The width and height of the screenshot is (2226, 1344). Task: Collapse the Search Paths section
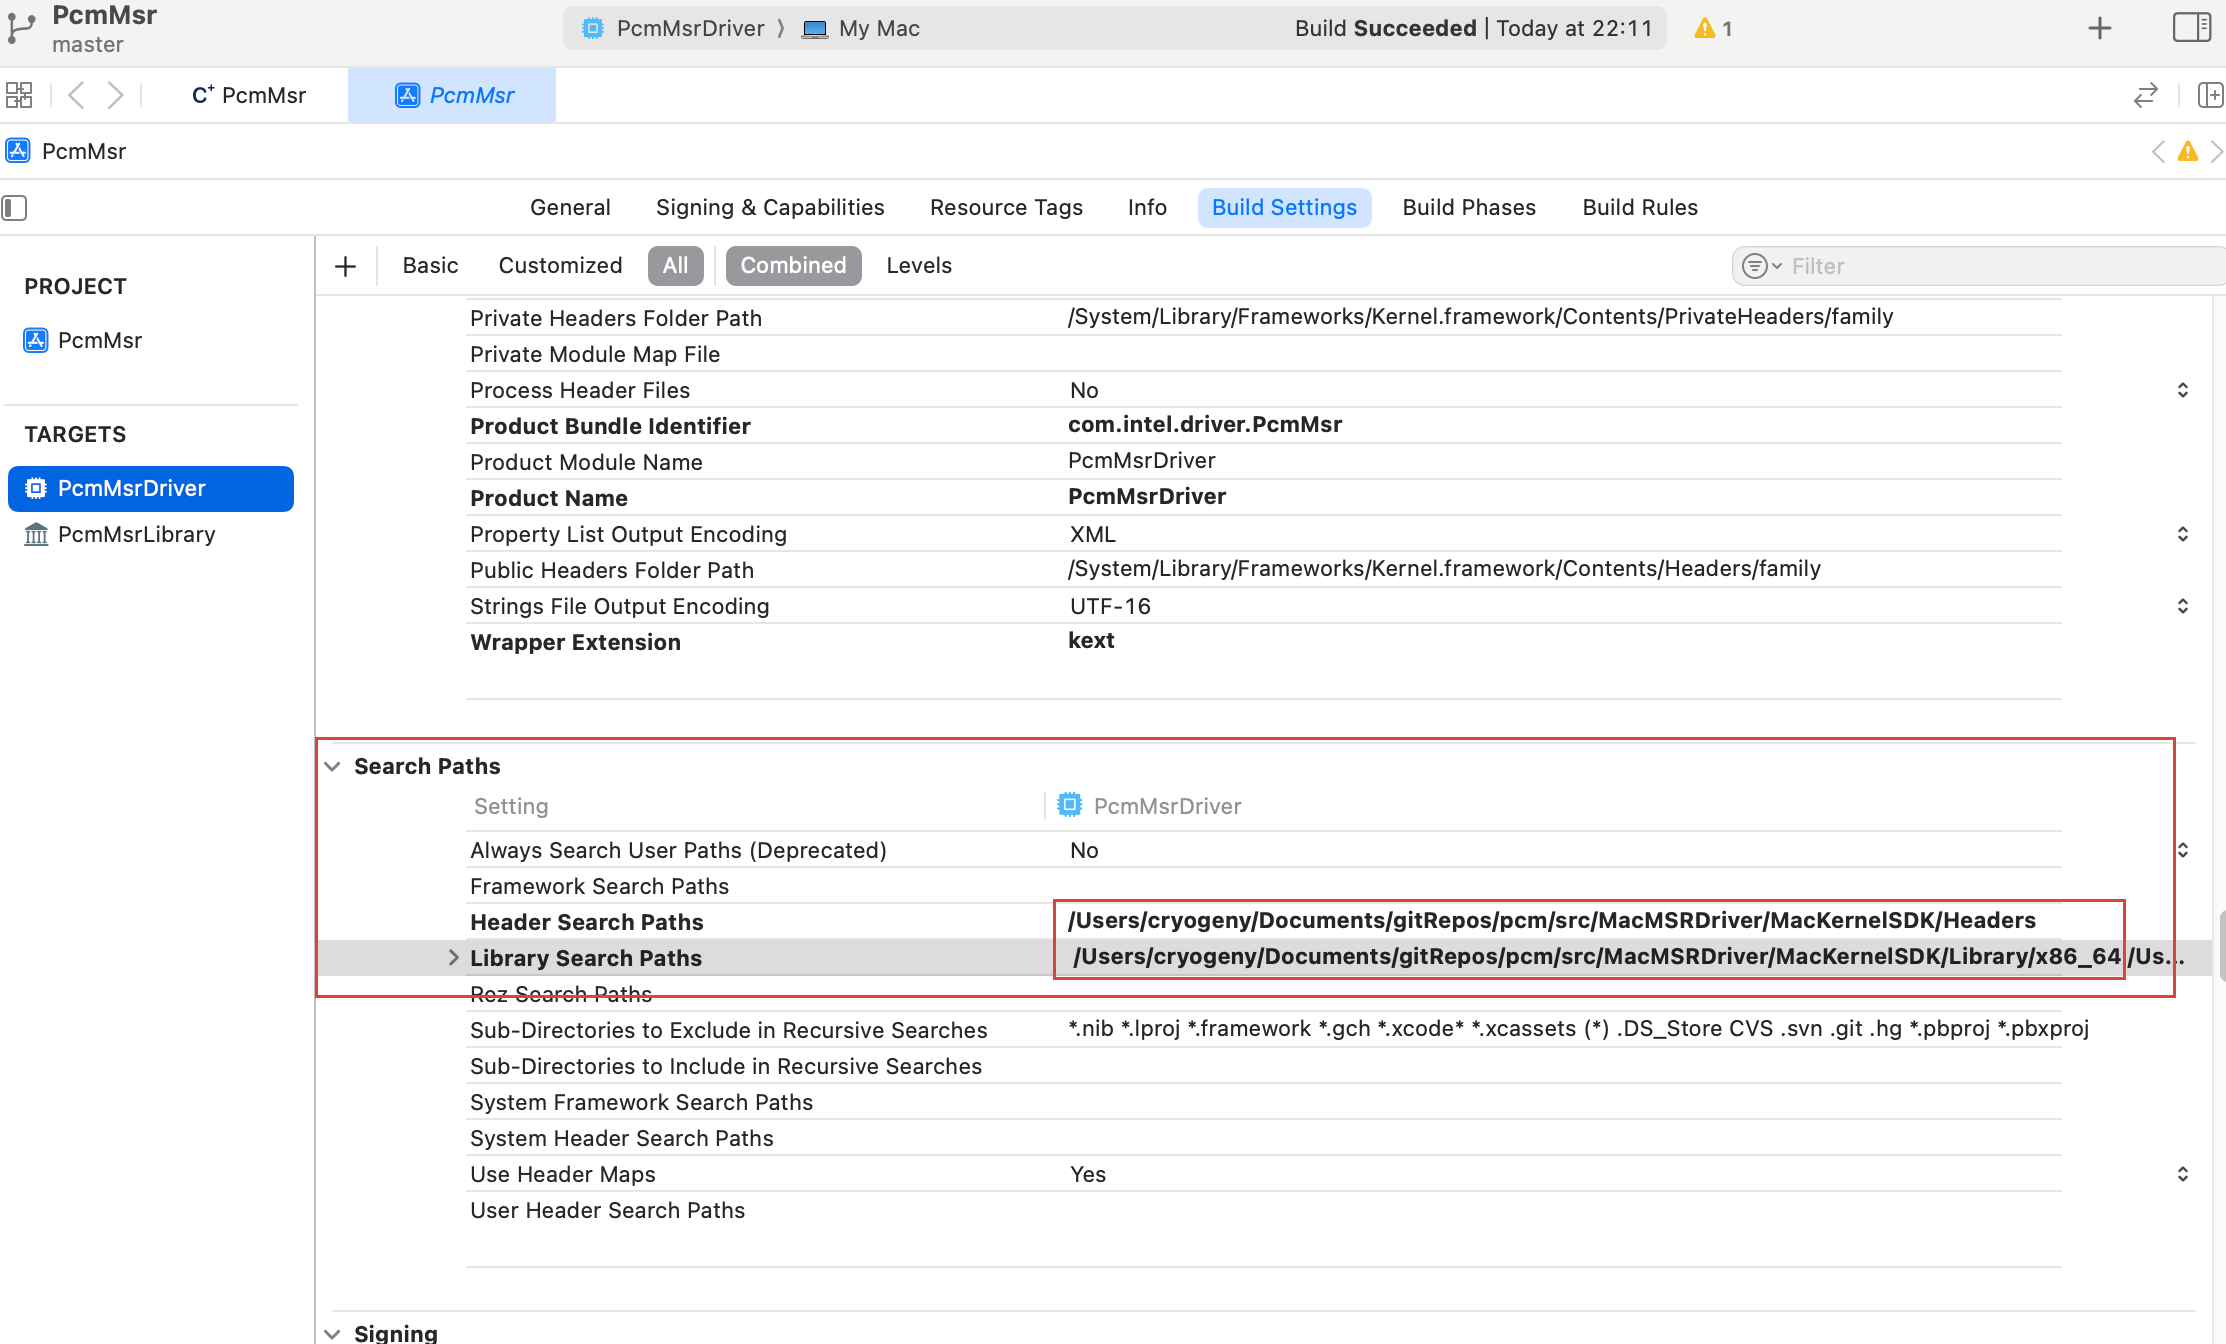(x=333, y=766)
